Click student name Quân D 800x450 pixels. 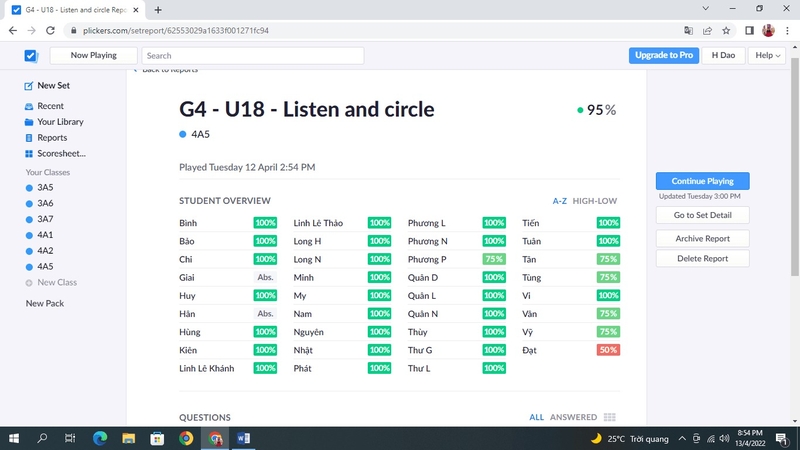point(422,278)
